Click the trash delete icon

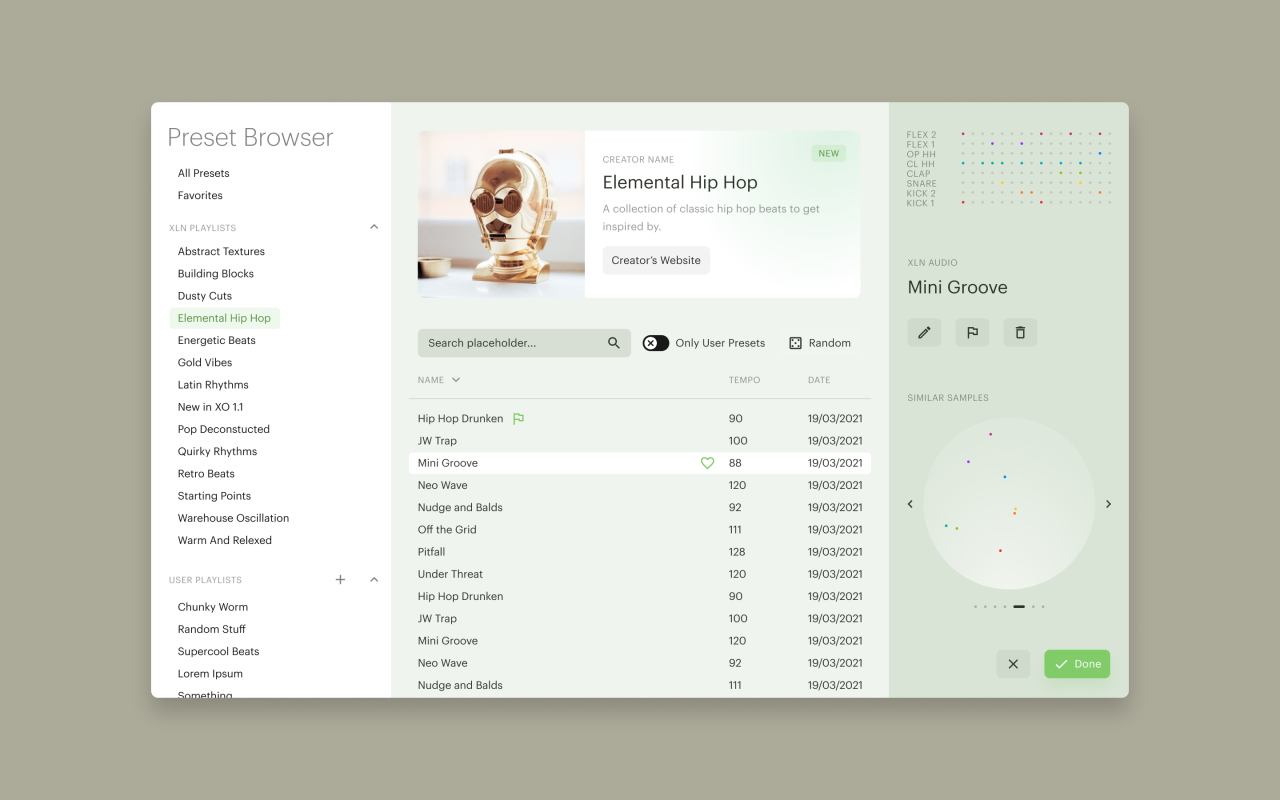1020,332
